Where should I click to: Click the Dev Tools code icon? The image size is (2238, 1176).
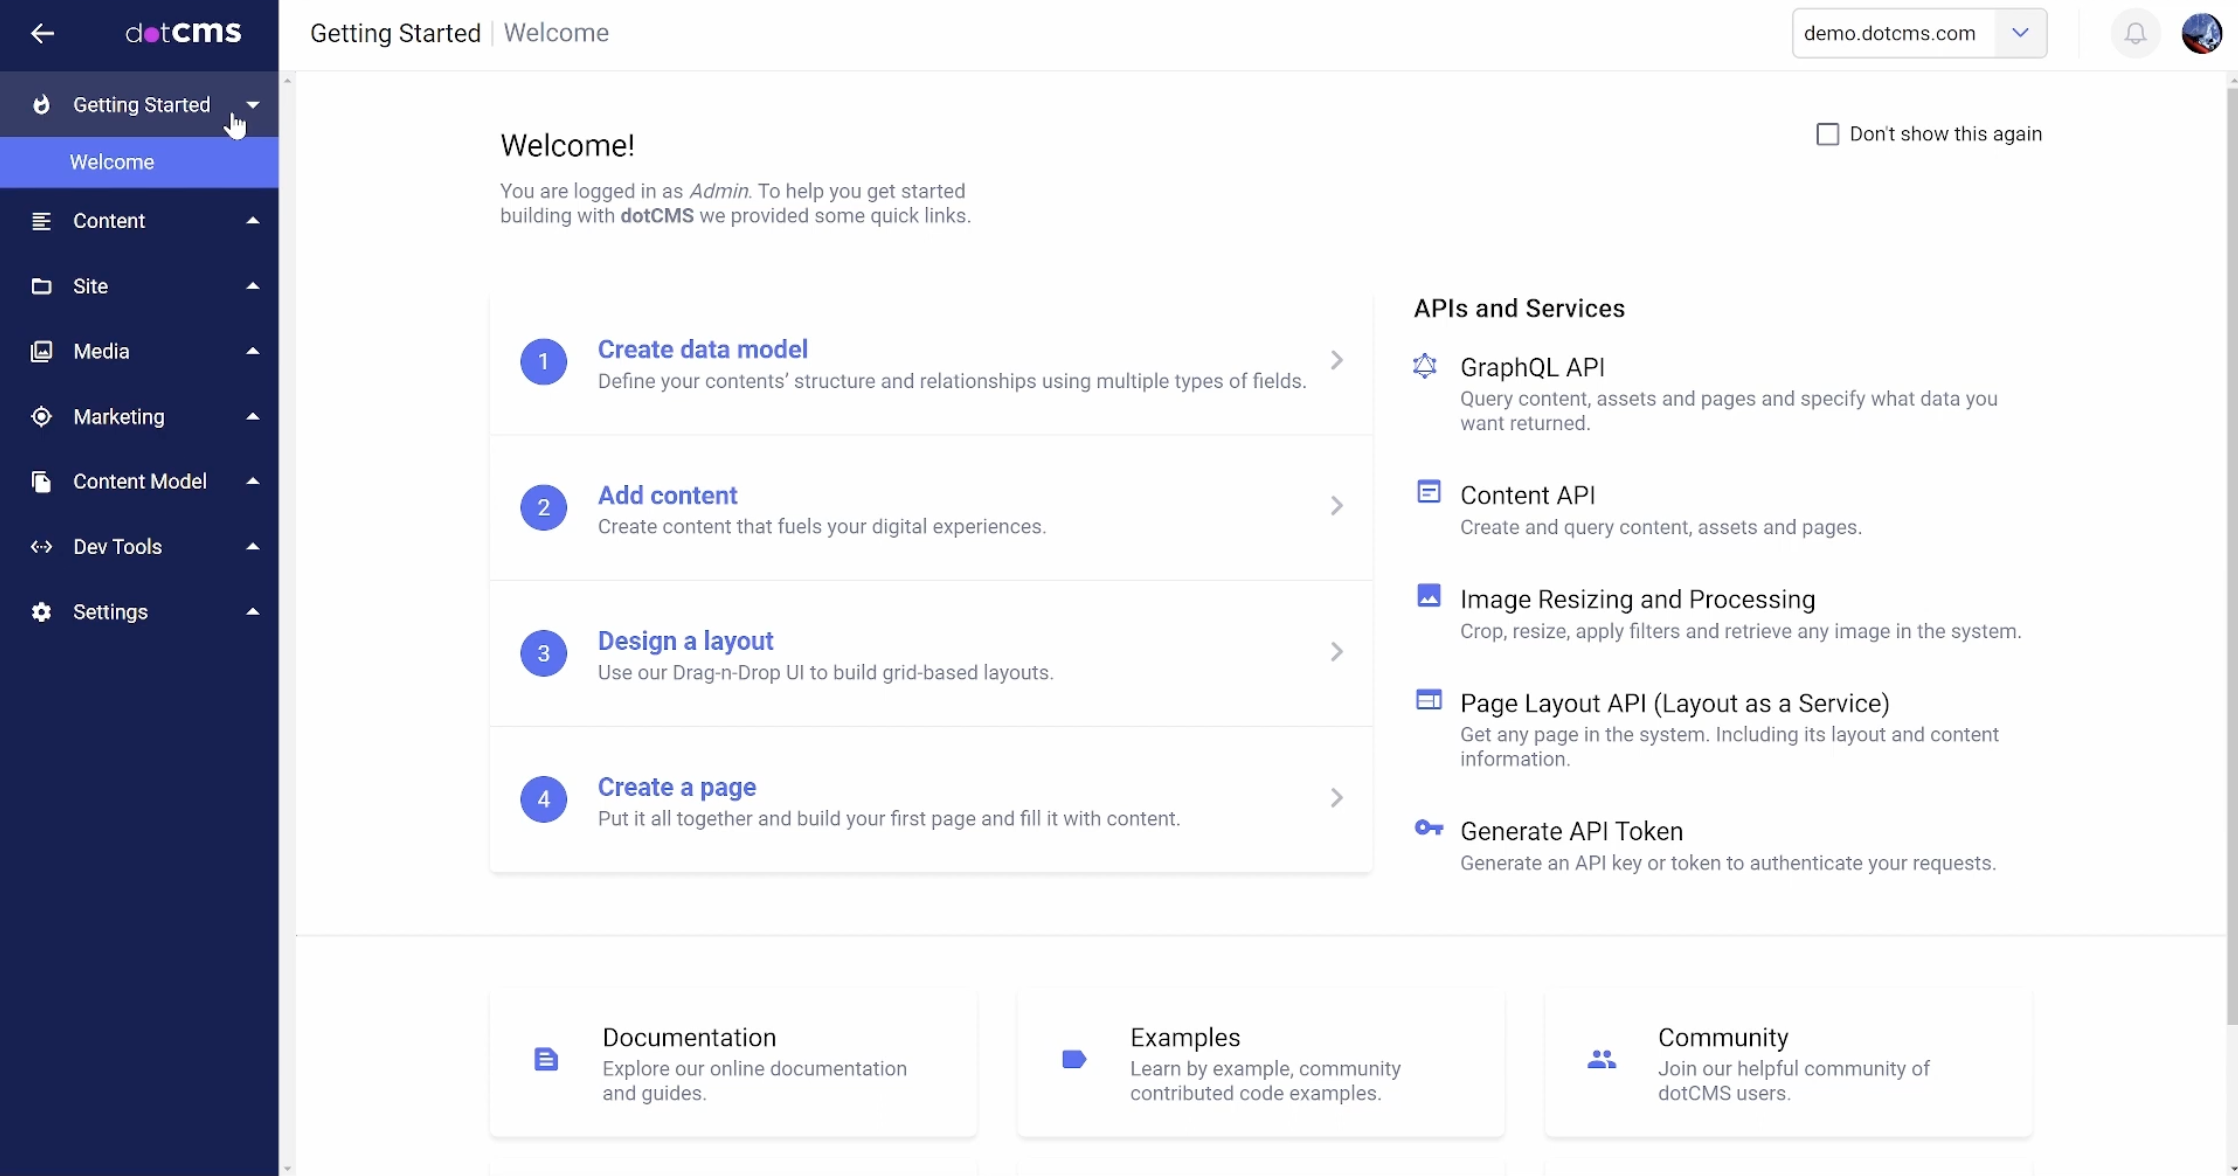coord(41,547)
